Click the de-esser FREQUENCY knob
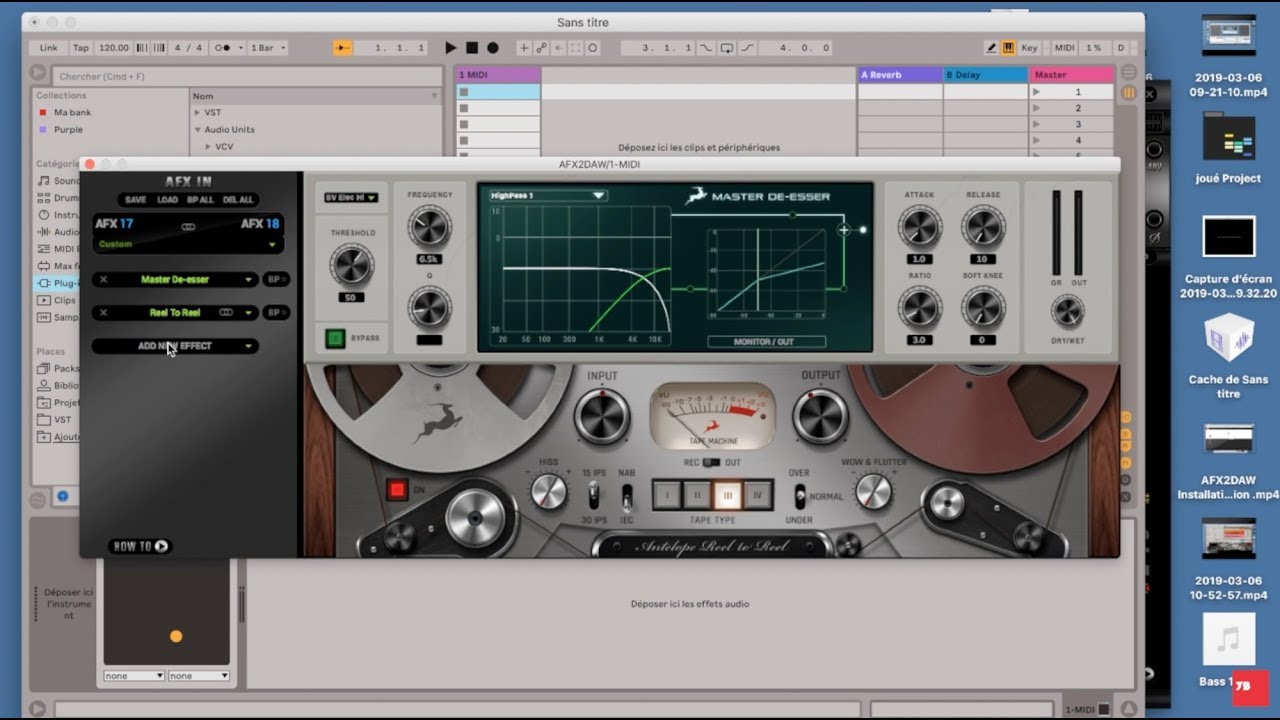This screenshot has height=720, width=1280. (429, 227)
